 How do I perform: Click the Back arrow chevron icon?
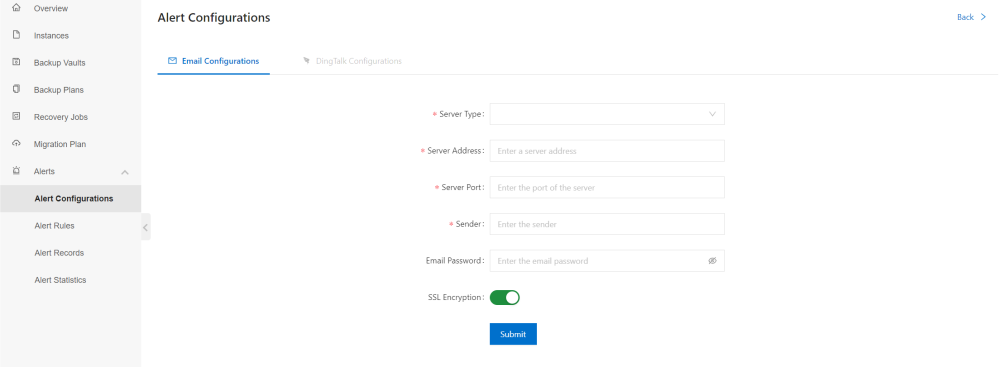pos(983,17)
